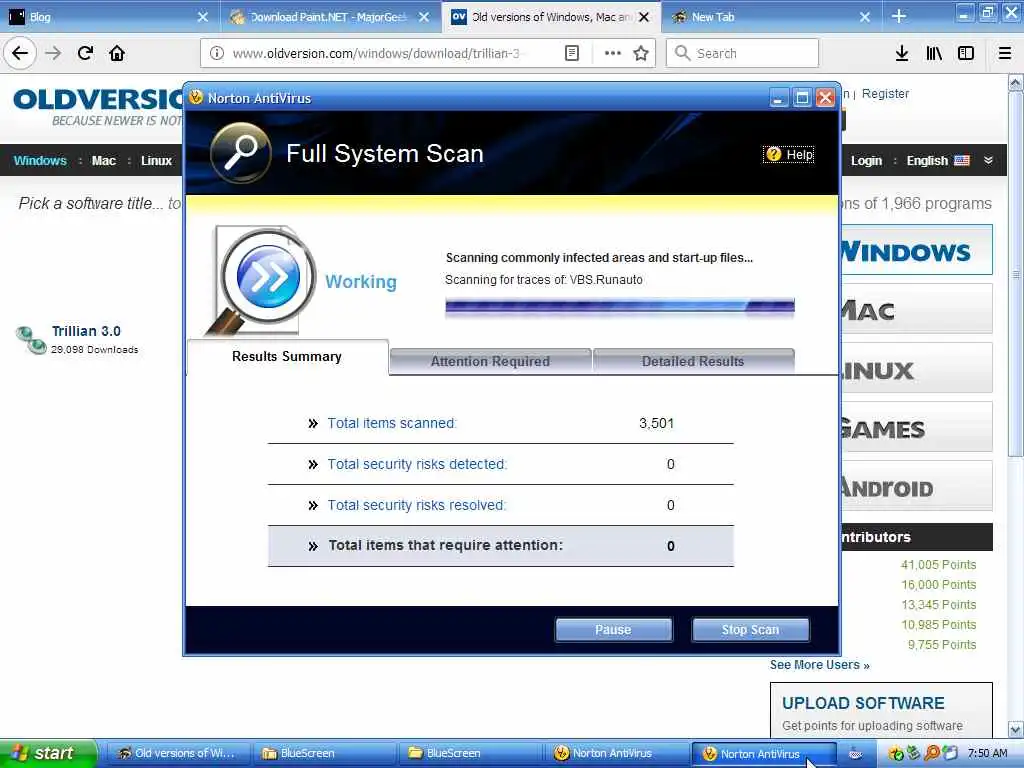Screen dimensions: 1024x768
Task: Click the Register link on OldVersion
Action: 885,93
